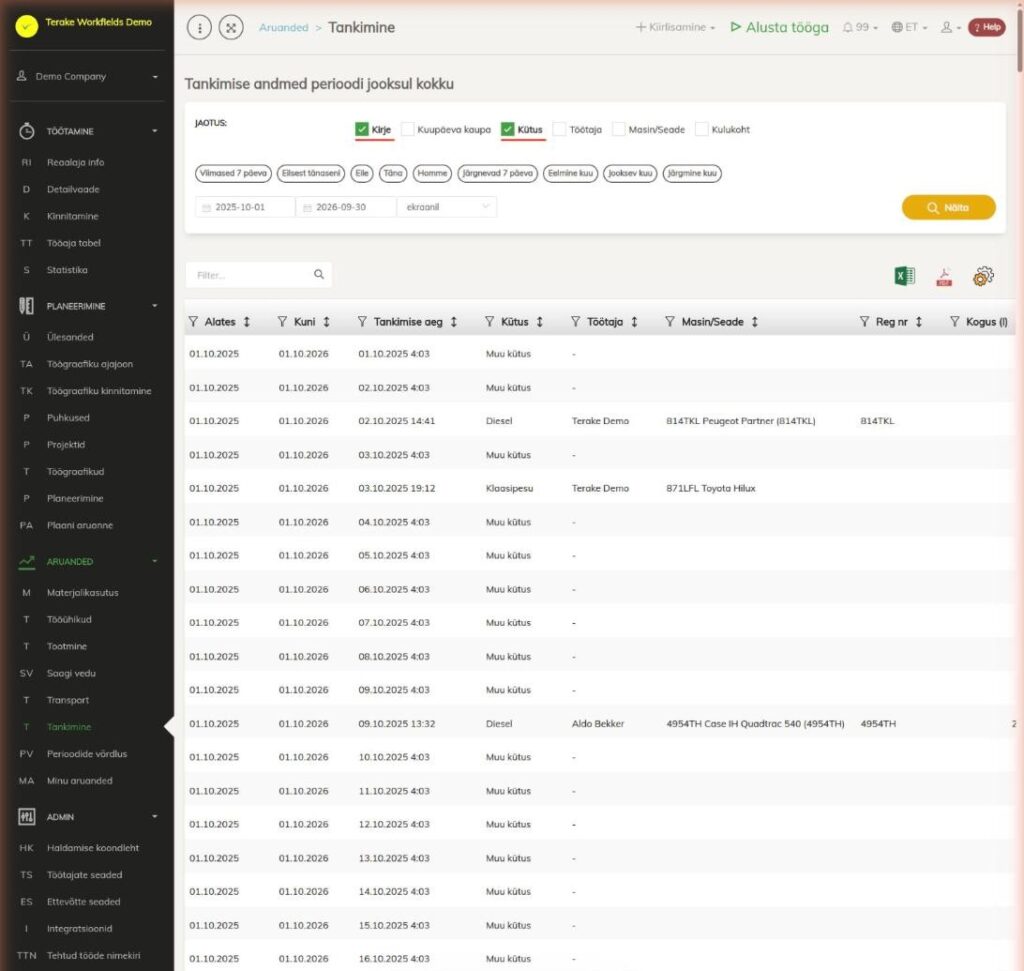
Task: Export the report to Excel
Action: coord(904,276)
